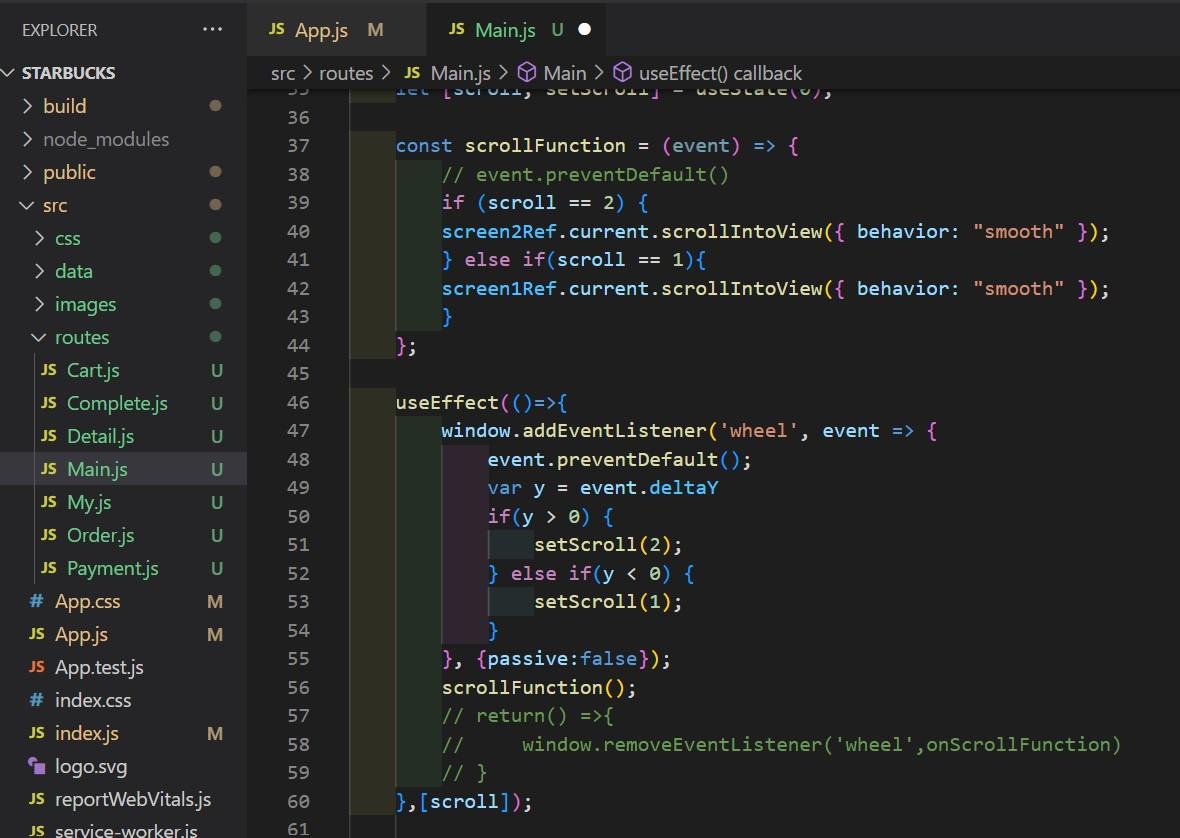
Task: Click the JS icon beside Detail.js
Action: point(49,436)
